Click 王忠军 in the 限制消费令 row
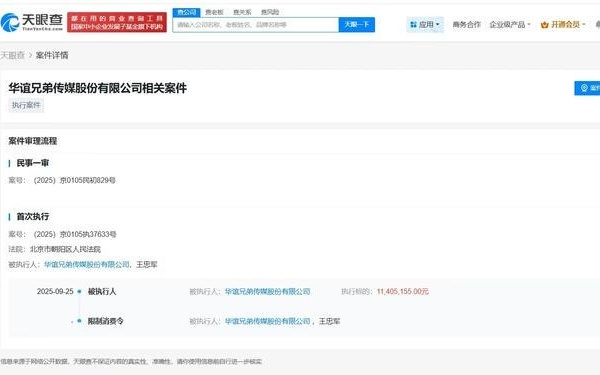This screenshot has width=600, height=375. [x=329, y=321]
